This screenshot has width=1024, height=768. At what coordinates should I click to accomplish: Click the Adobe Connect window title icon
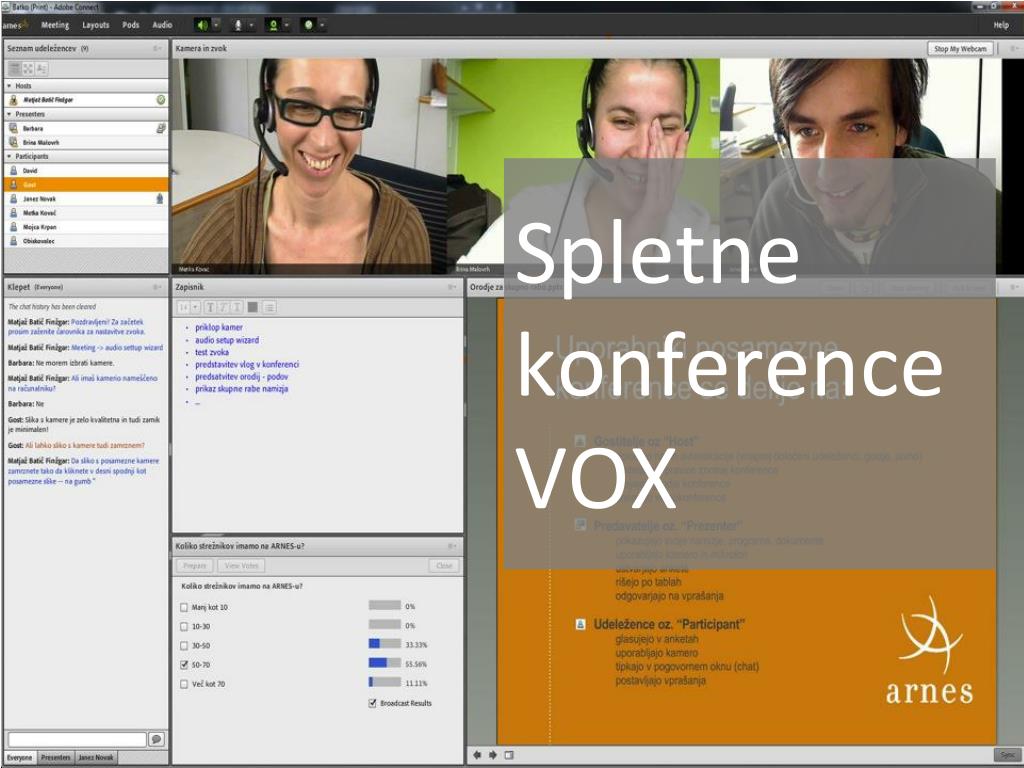click(x=6, y=7)
